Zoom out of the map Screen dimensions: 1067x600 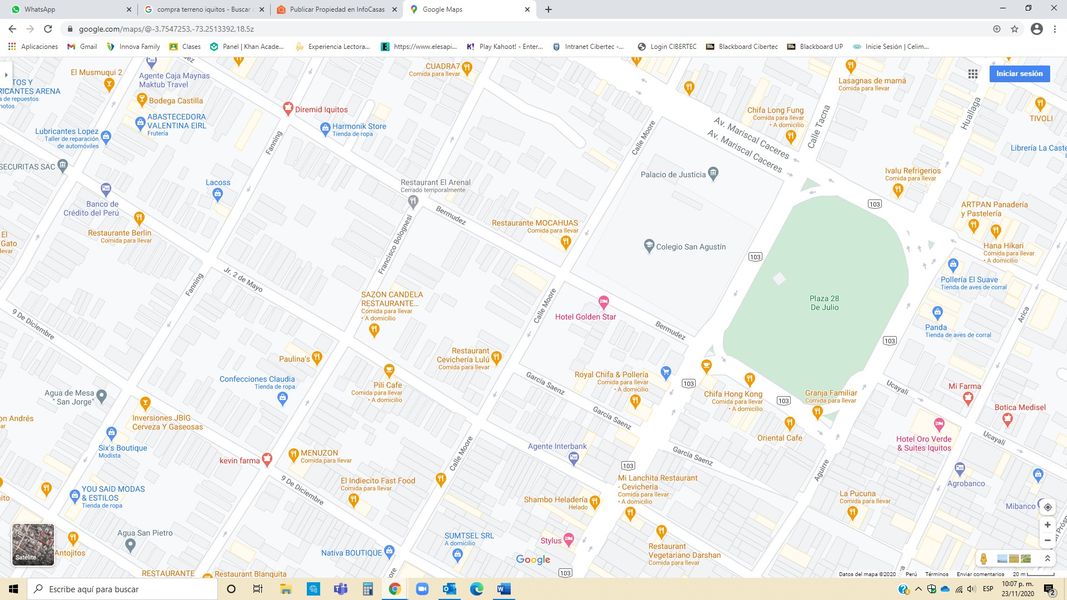pyautogui.click(x=1047, y=540)
